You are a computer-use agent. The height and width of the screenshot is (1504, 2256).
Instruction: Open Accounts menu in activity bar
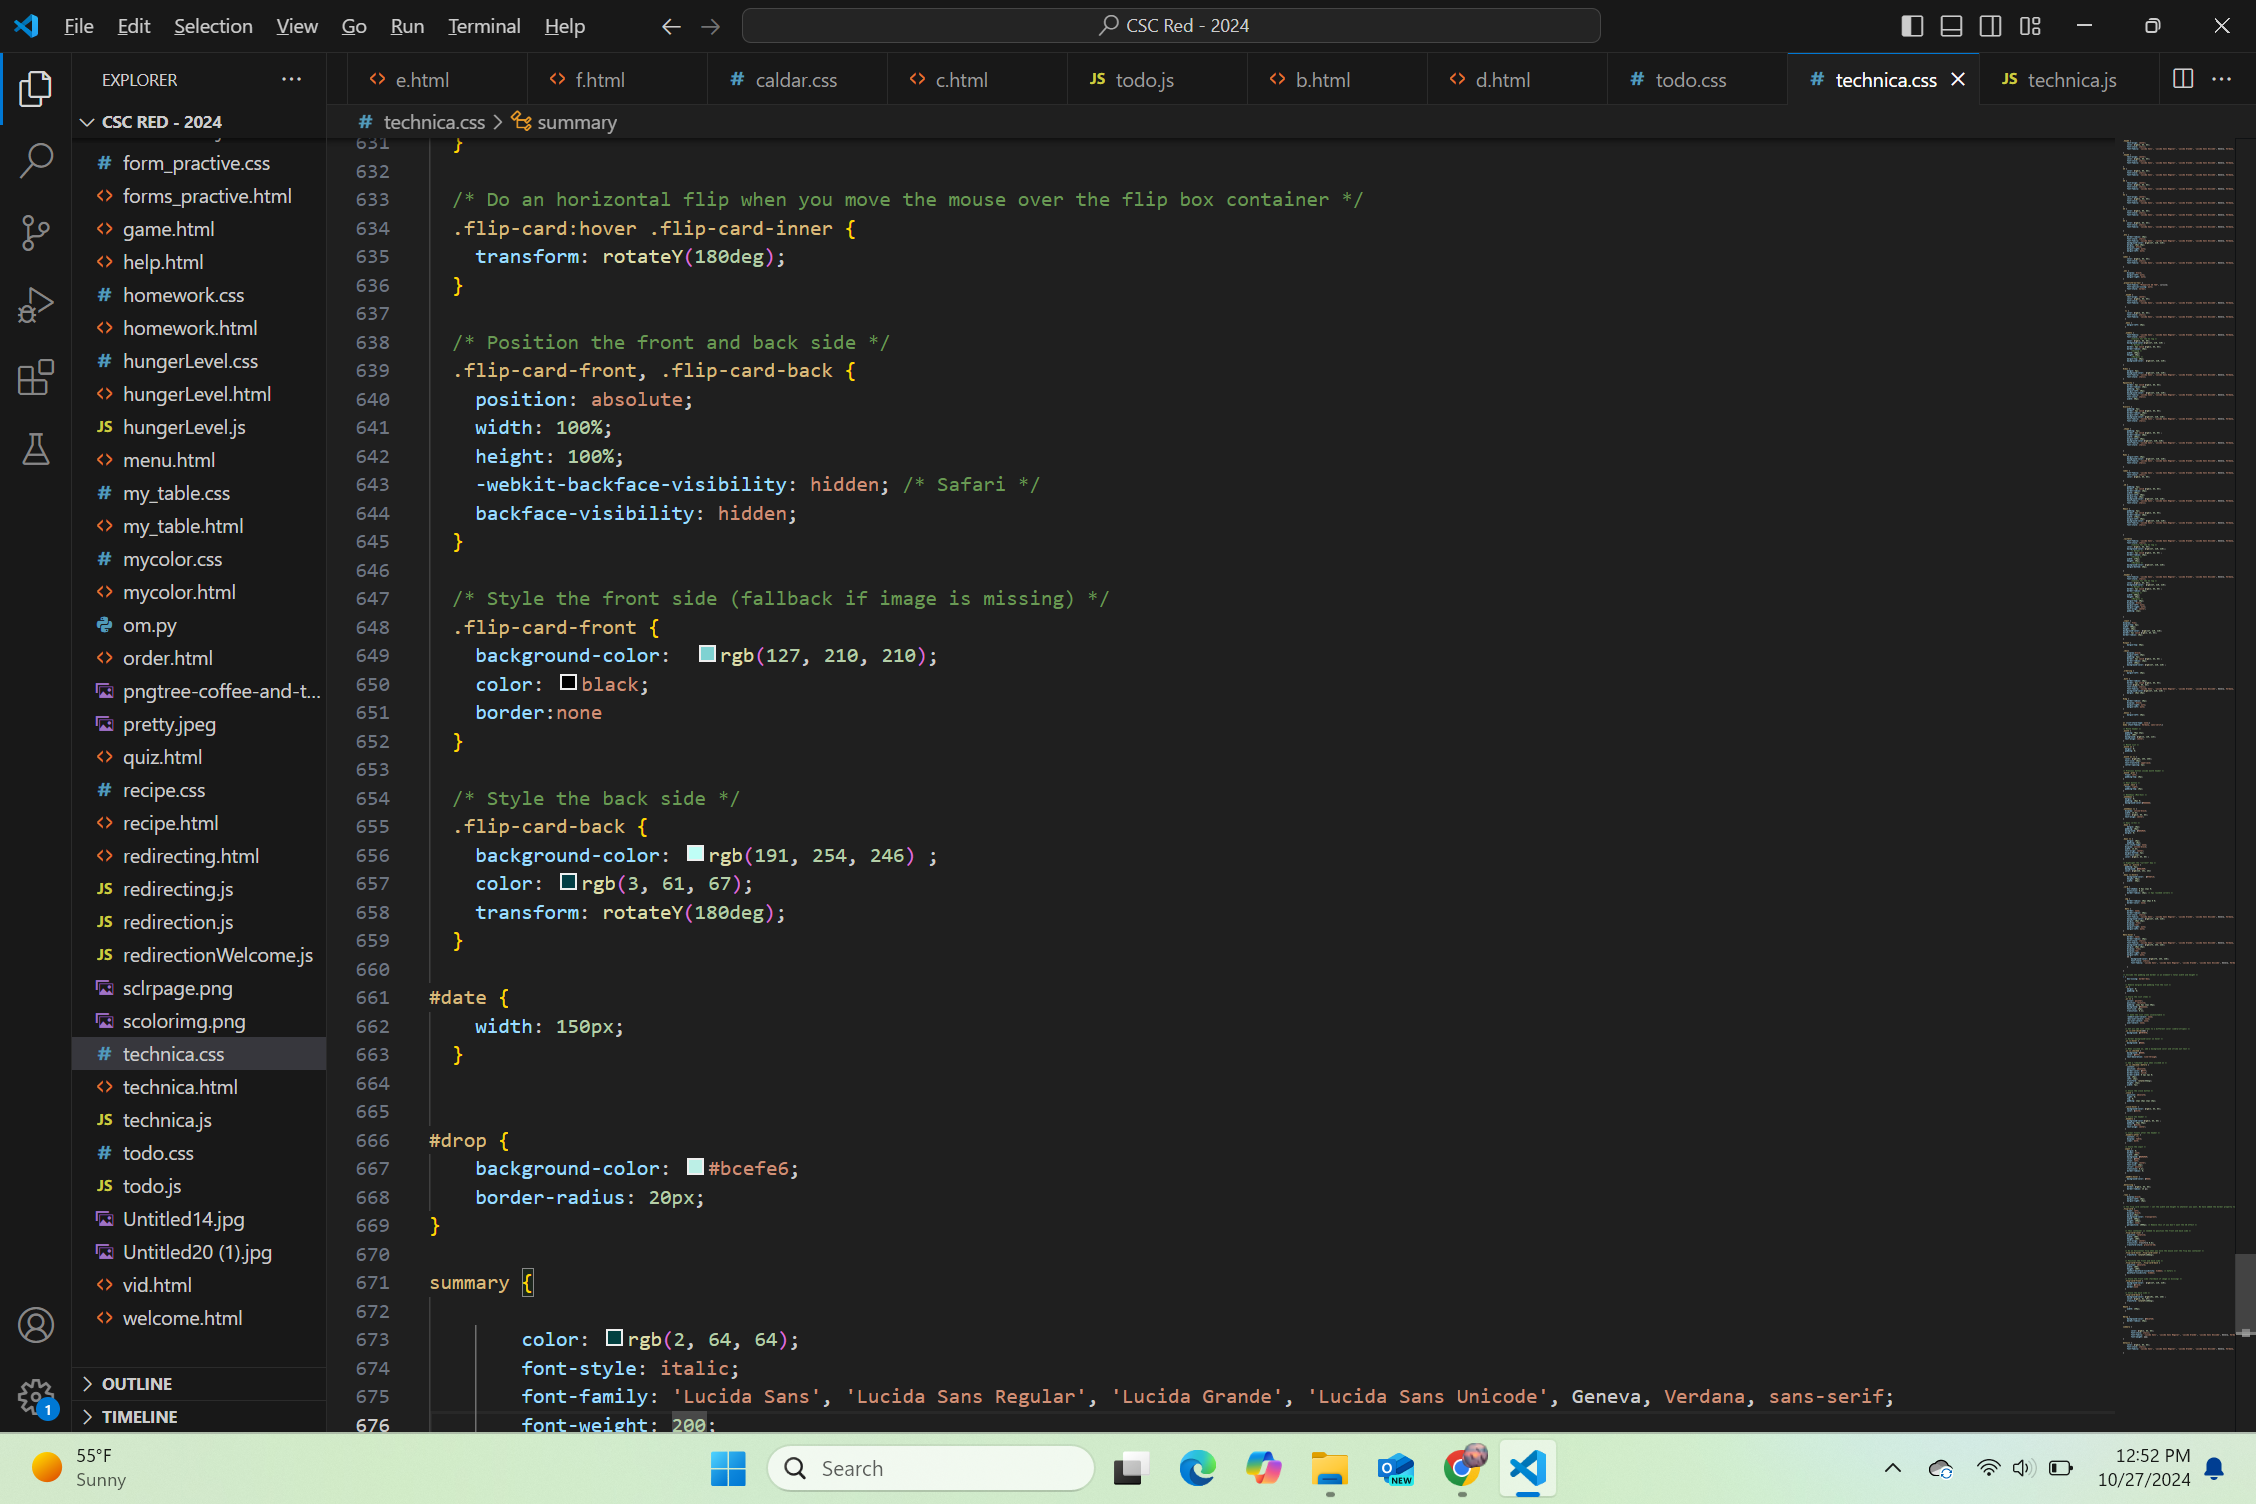pyautogui.click(x=36, y=1325)
